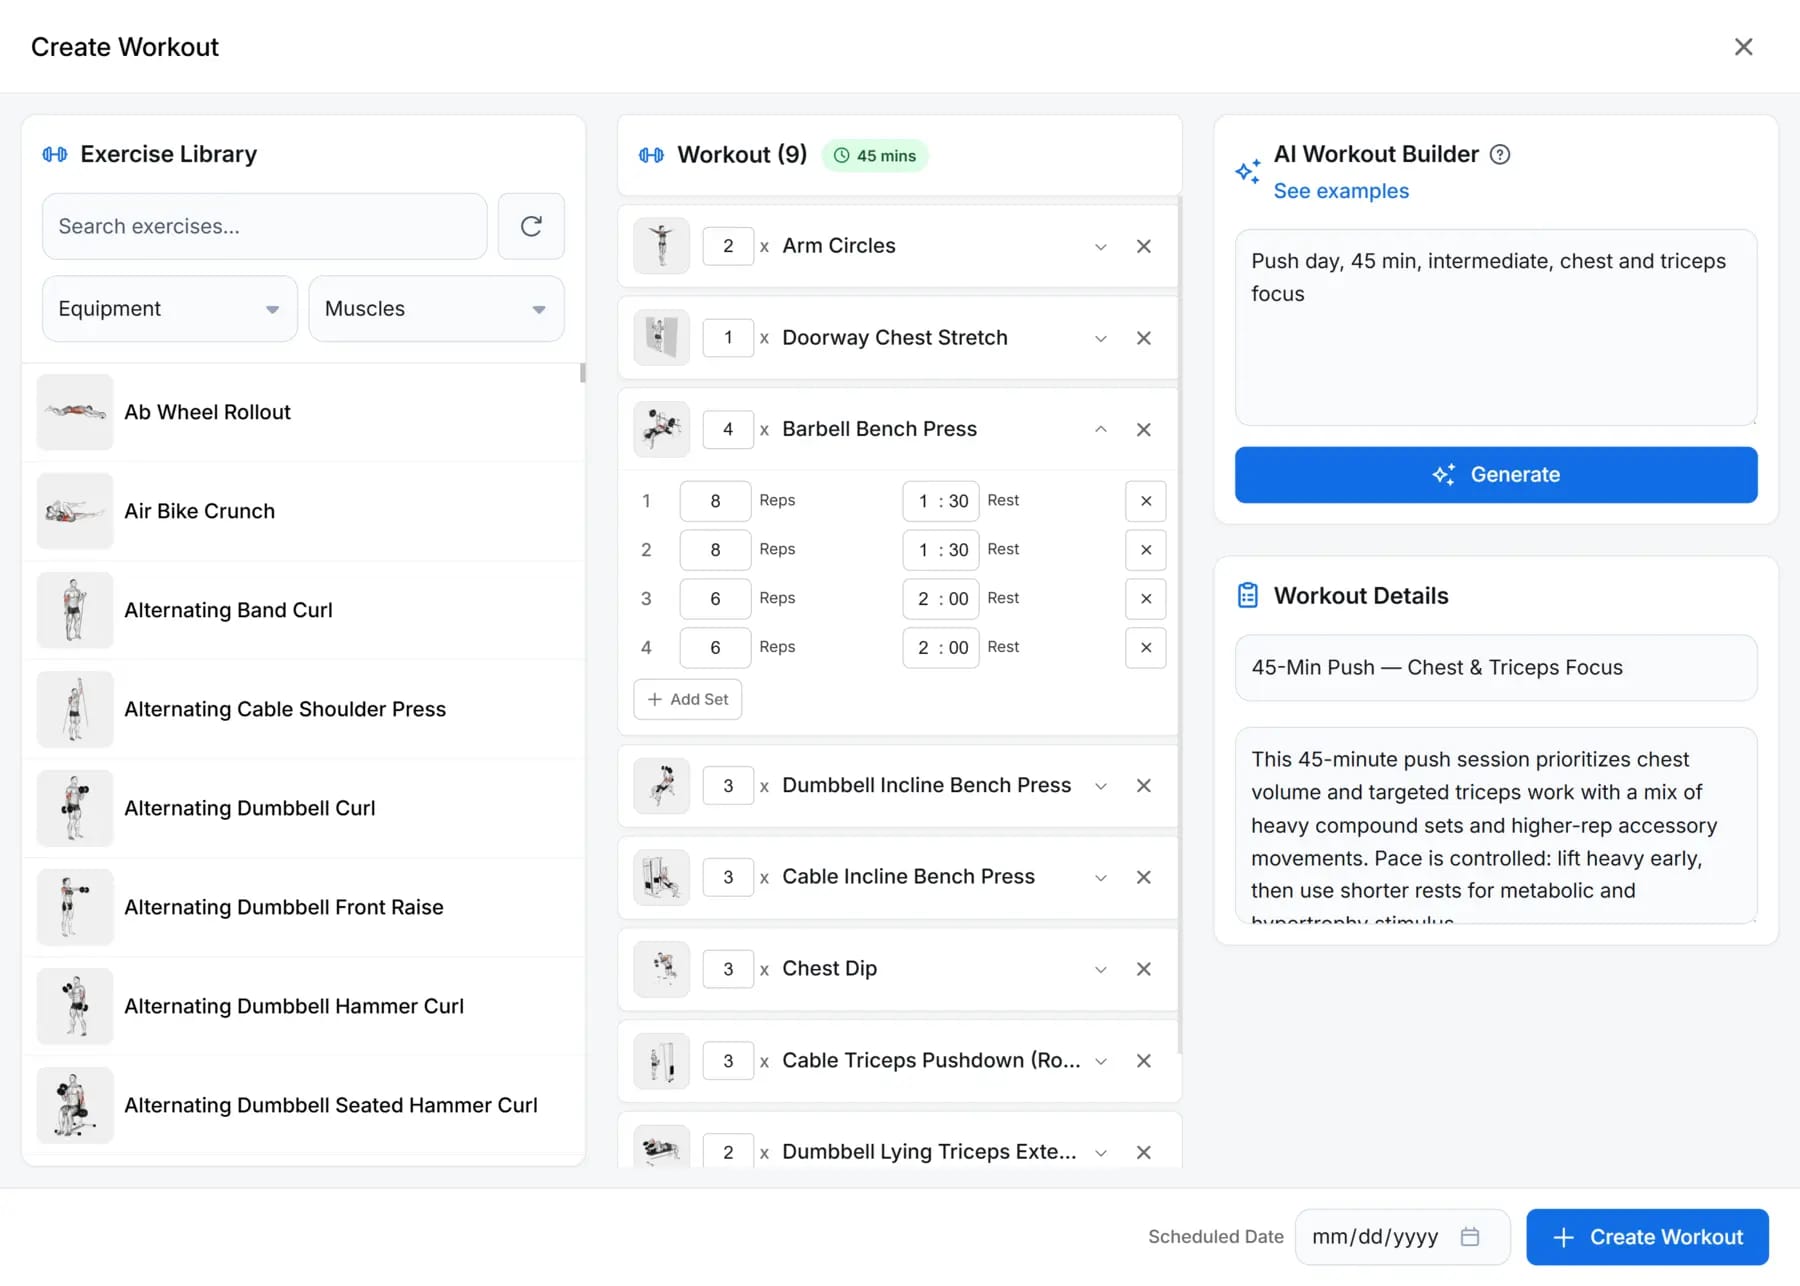Screen dimensions: 1800x1286
Task: Remove Chest Dip from the workout
Action: 1144,968
